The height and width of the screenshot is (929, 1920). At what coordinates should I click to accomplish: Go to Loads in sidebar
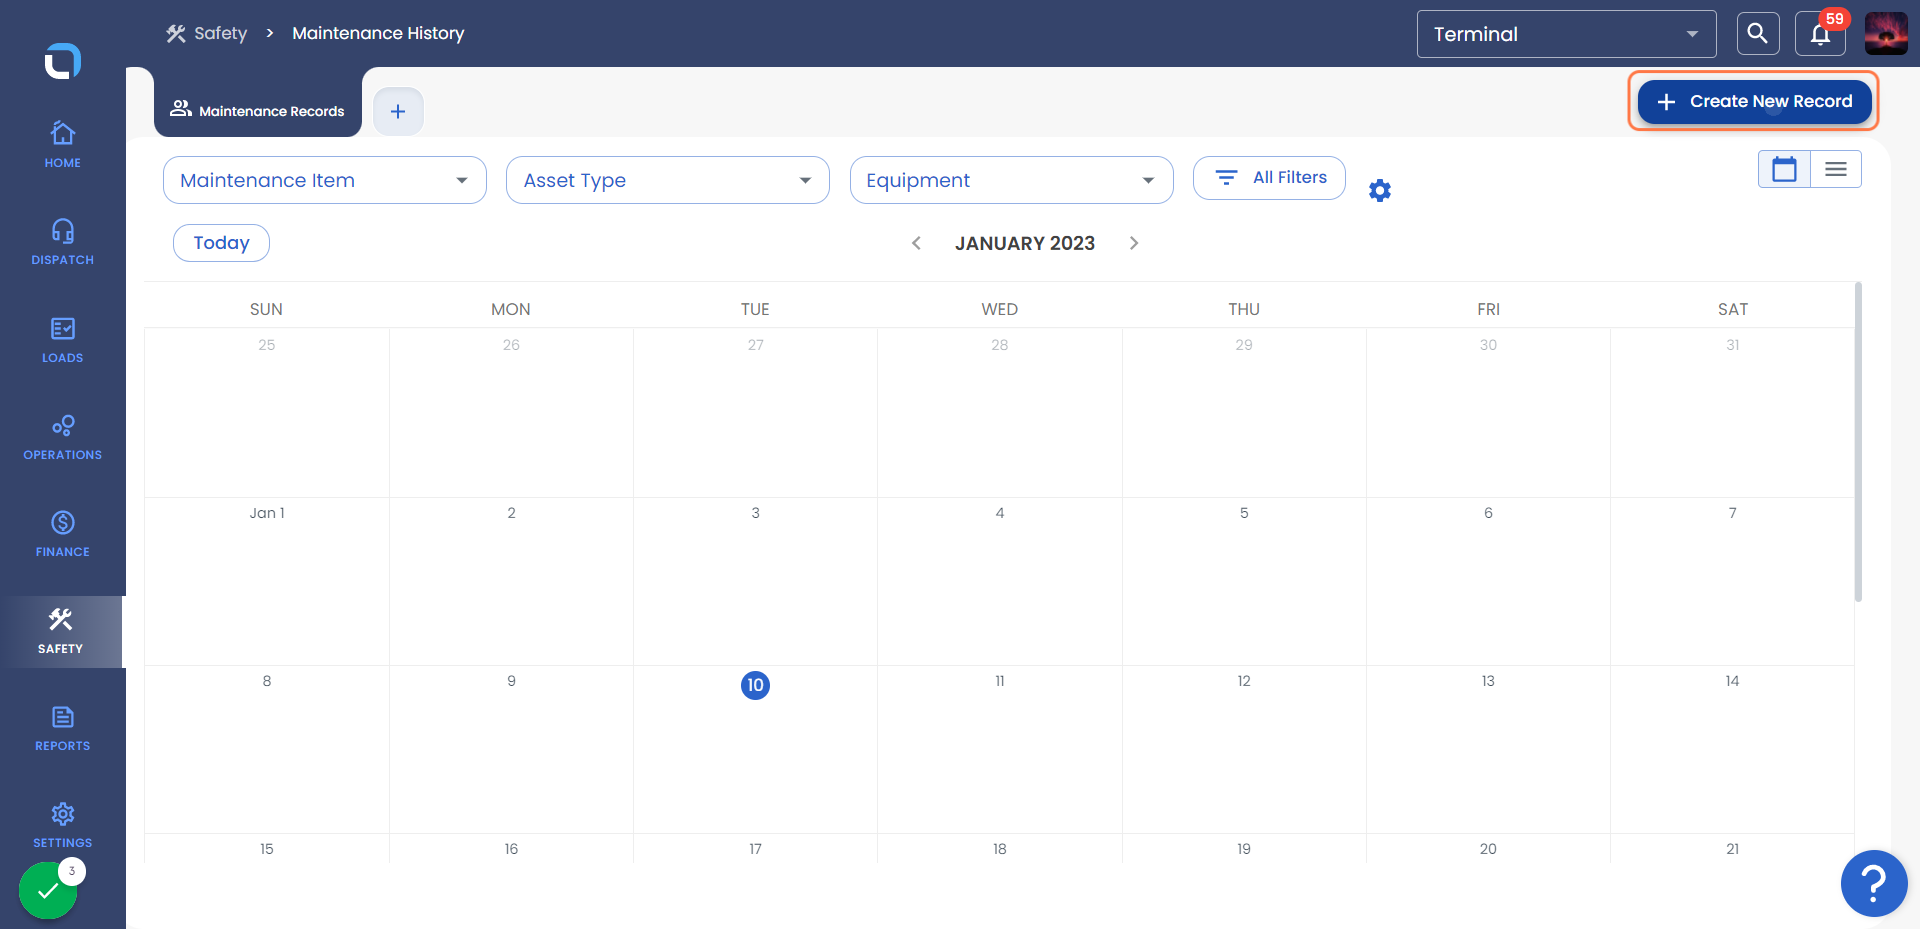62,339
